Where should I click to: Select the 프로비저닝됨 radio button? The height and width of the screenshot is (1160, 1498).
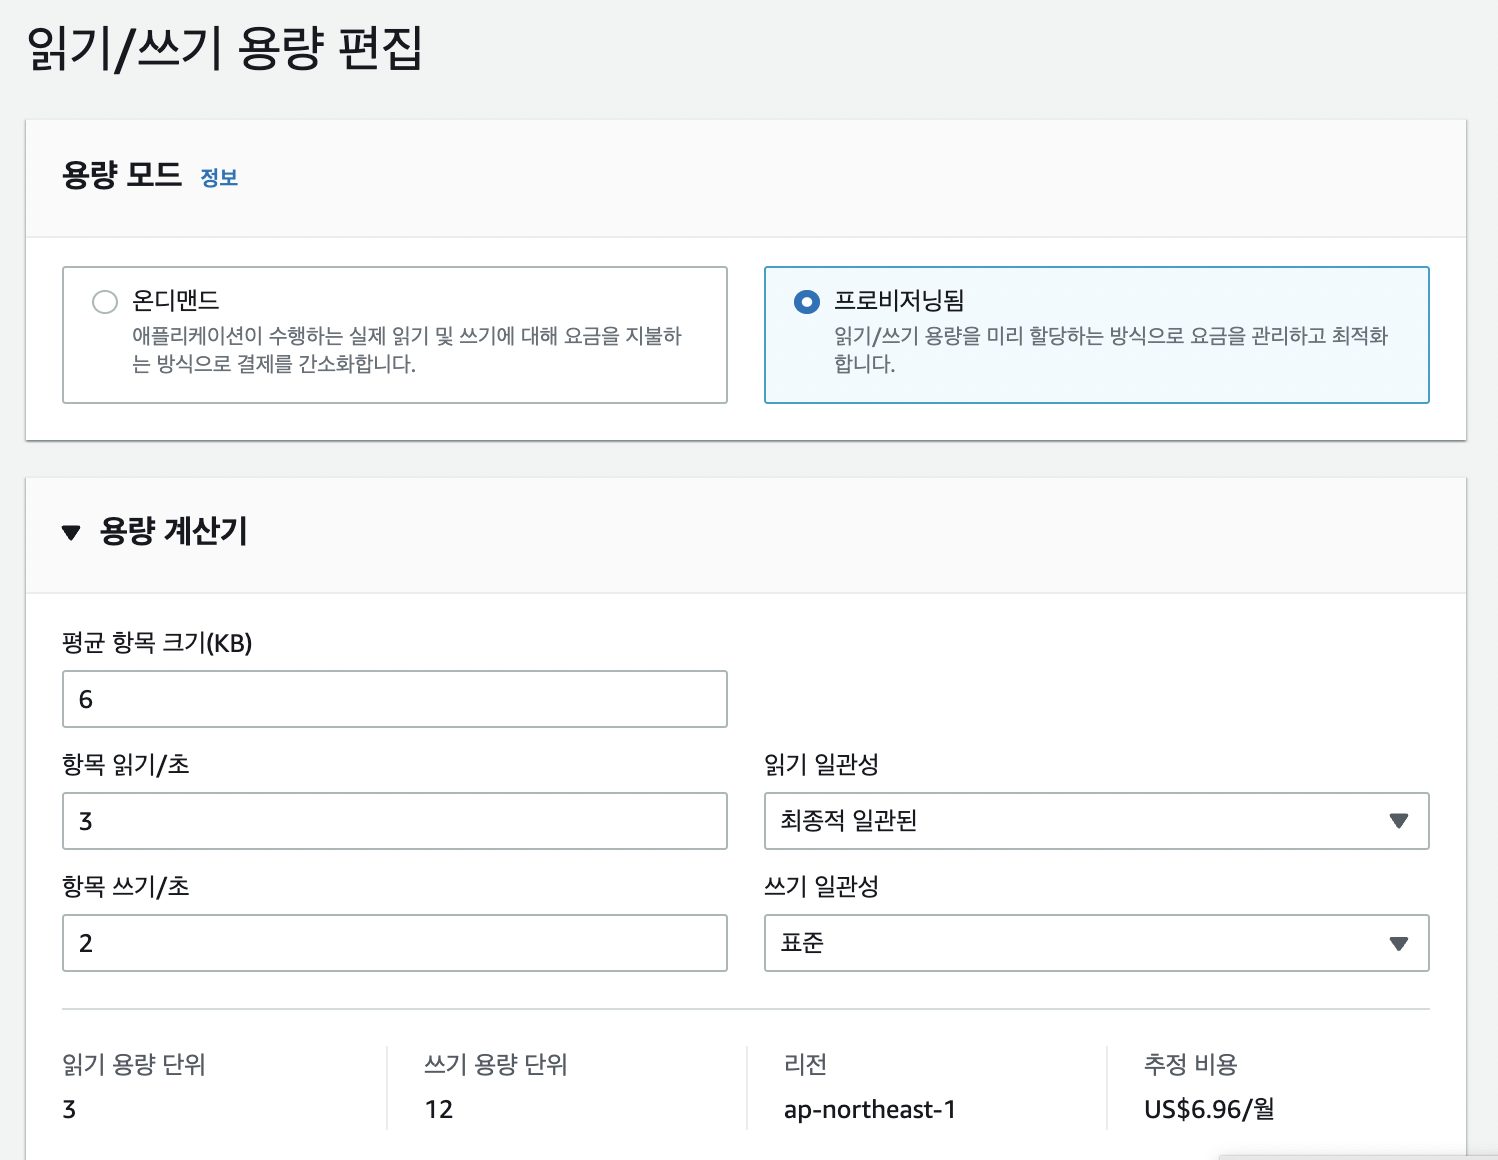click(x=807, y=301)
